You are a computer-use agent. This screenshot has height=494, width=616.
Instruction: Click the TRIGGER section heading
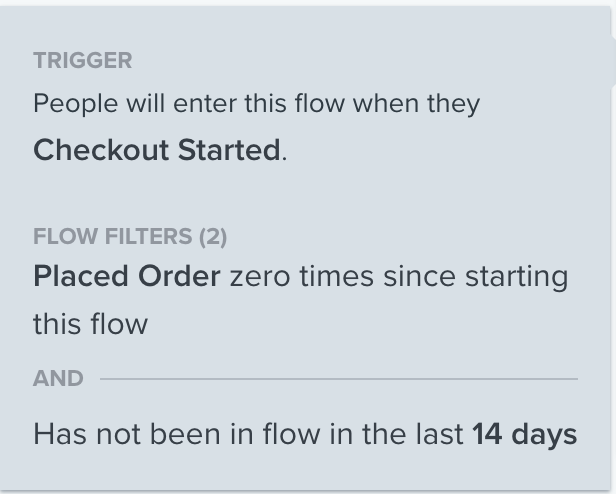[82, 60]
